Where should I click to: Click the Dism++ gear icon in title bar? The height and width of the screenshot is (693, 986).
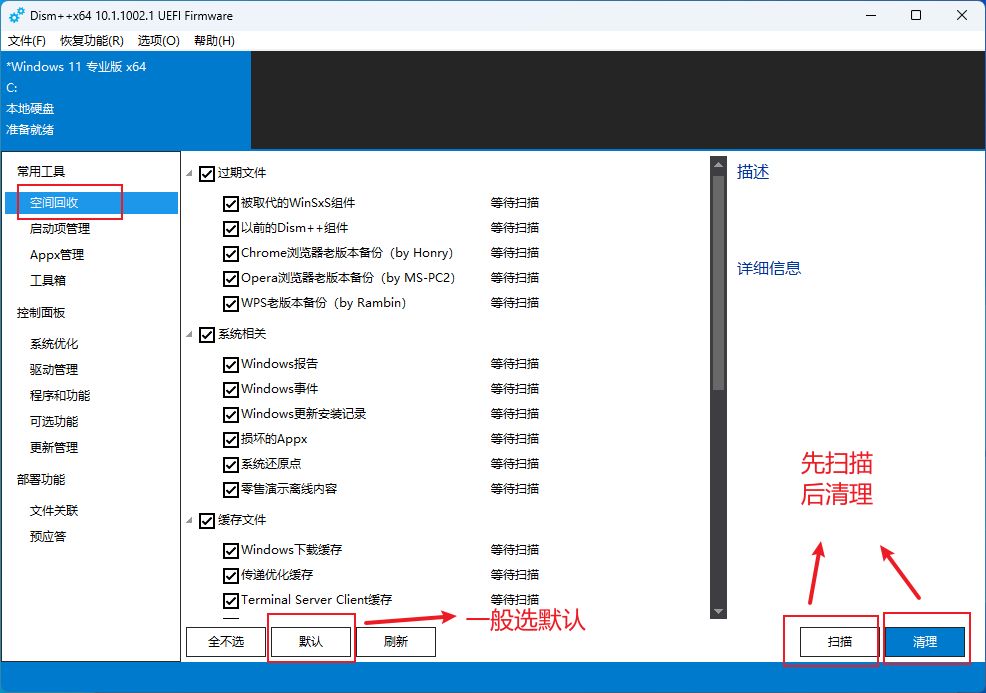pyautogui.click(x=16, y=15)
